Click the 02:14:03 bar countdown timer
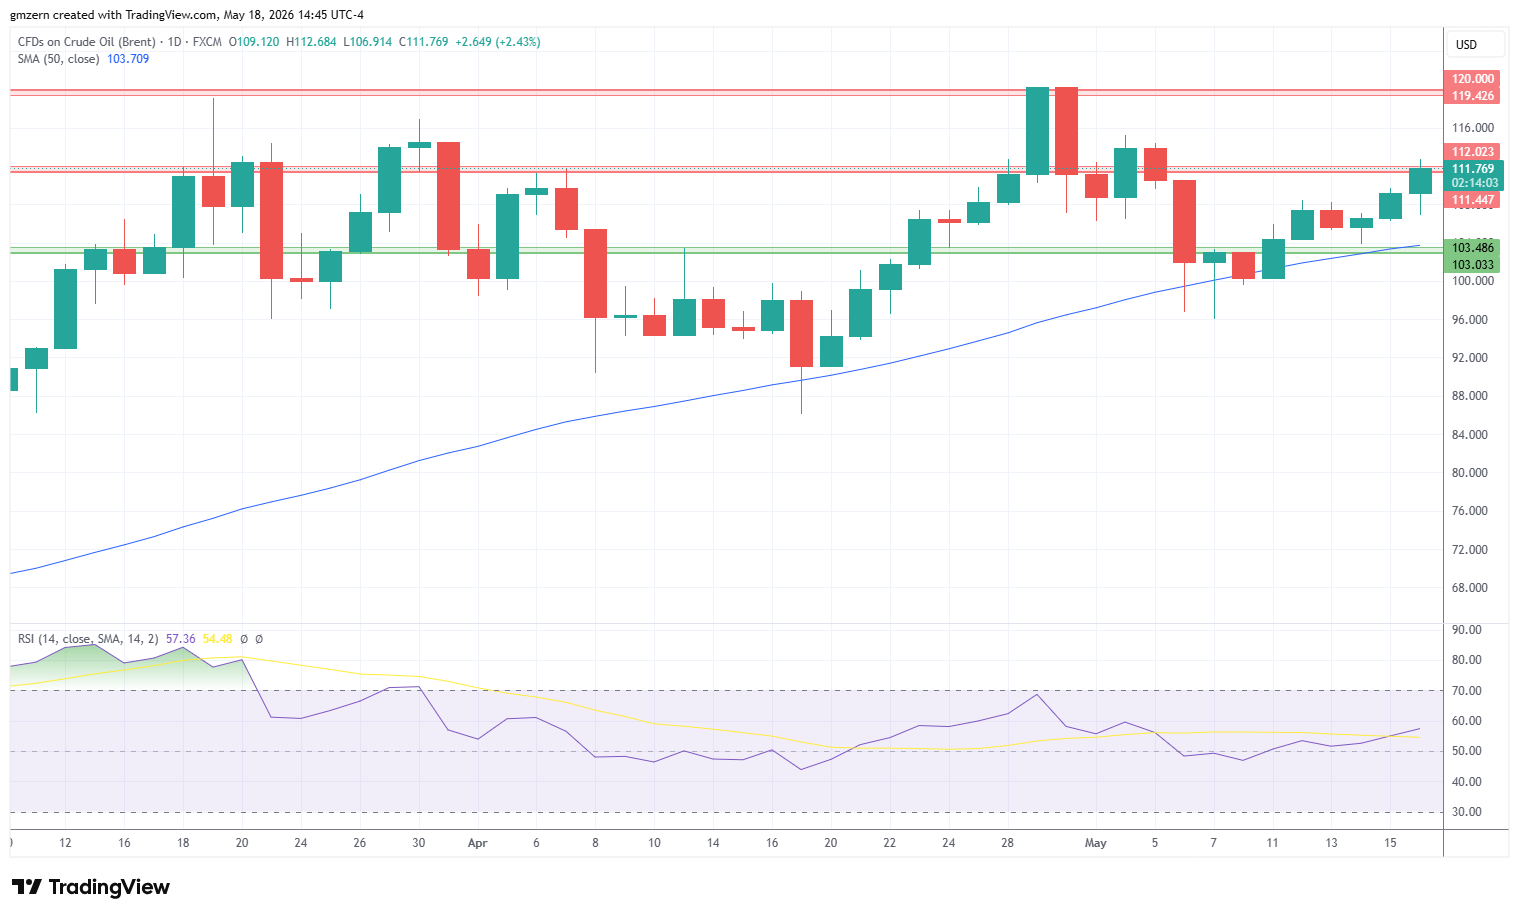1519x917 pixels. tap(1475, 183)
